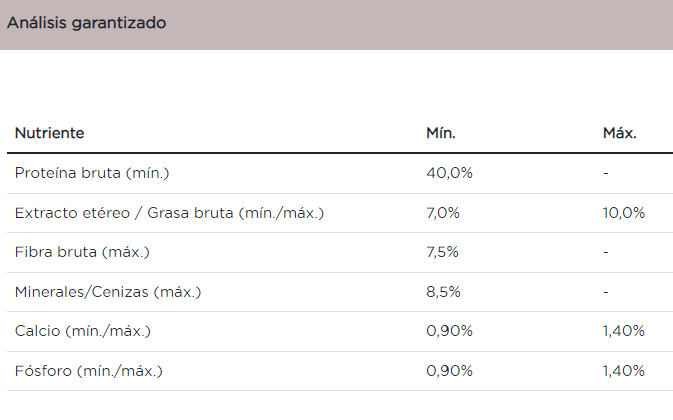Viewport: 673px width, 420px height.
Task: Select the 0,90% minimum value for Calcio
Action: 447,331
